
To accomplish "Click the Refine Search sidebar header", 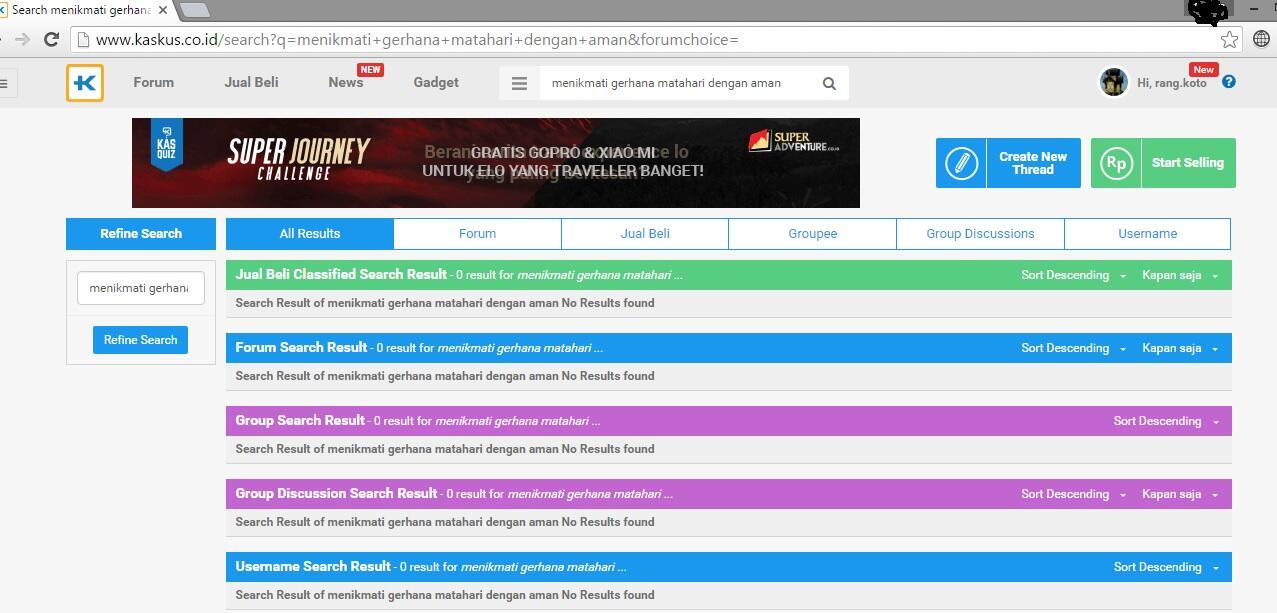I will [x=141, y=234].
